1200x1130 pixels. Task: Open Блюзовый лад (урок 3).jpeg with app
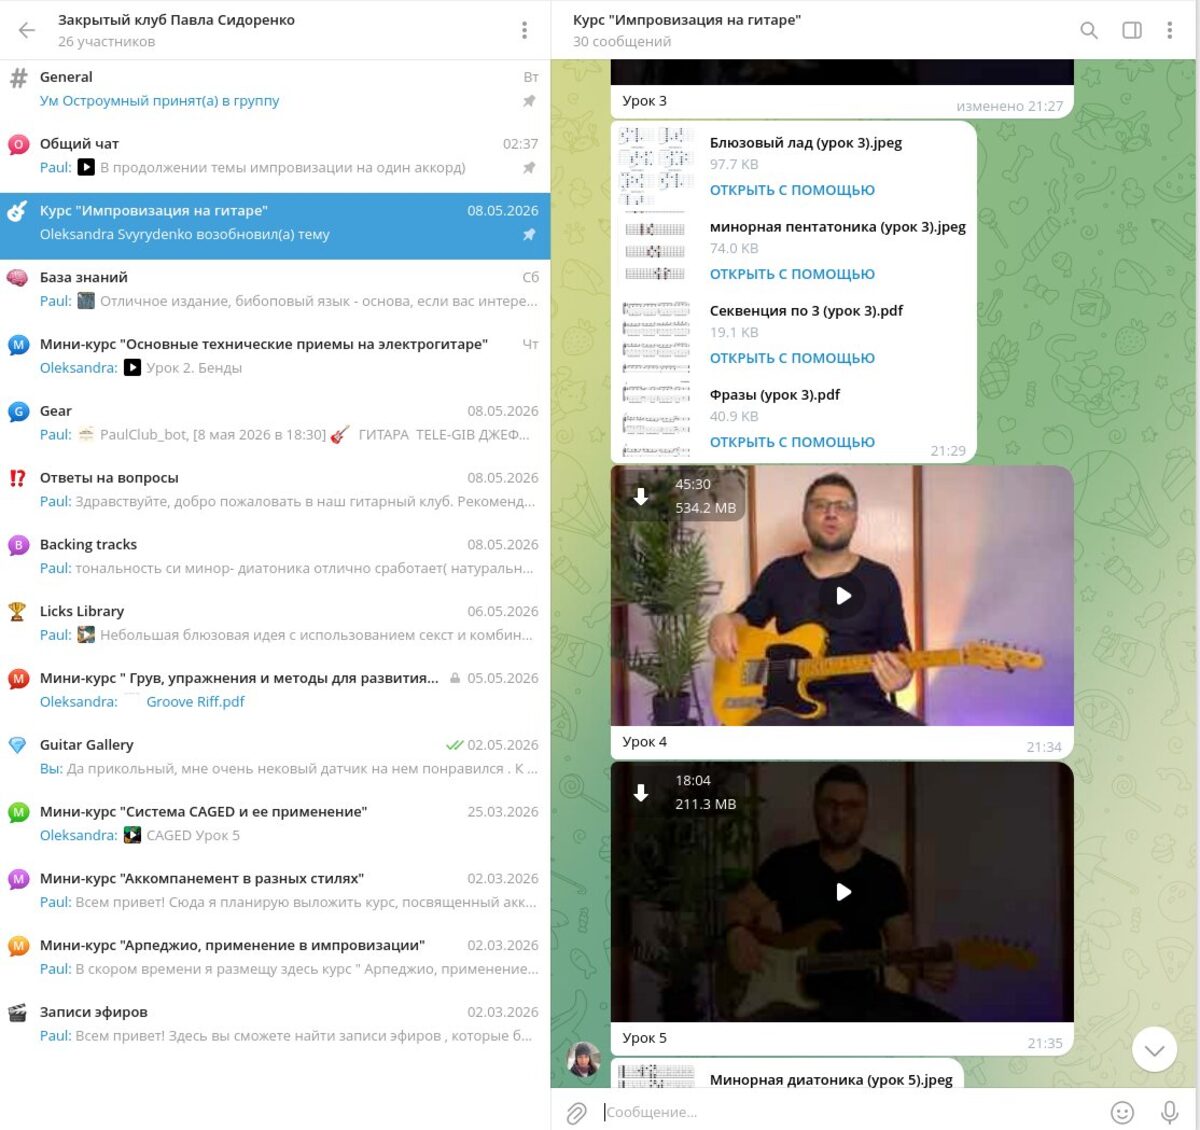[792, 190]
